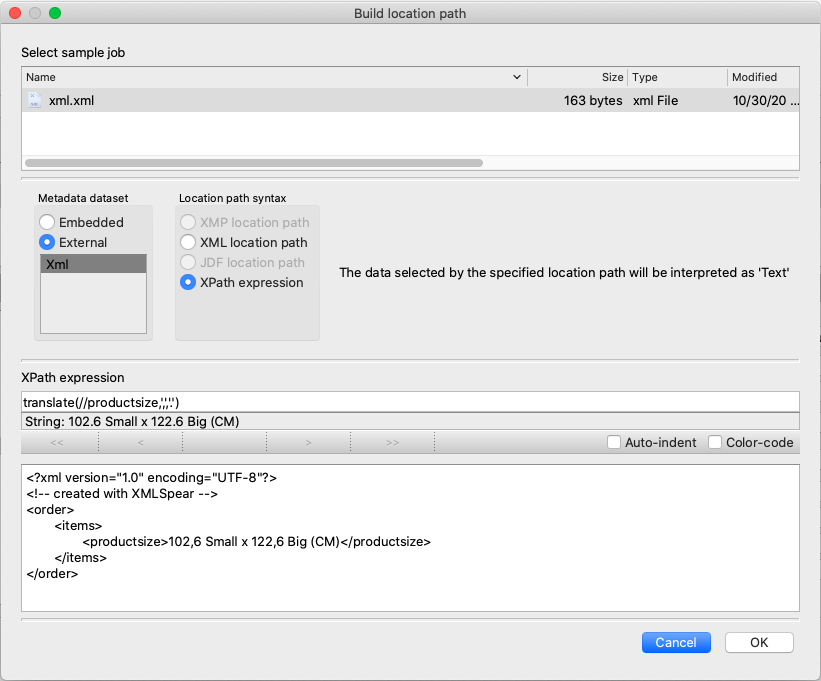Image resolution: width=821 pixels, height=681 pixels.
Task: Enable the Auto-indent checkbox
Action: coord(616,442)
